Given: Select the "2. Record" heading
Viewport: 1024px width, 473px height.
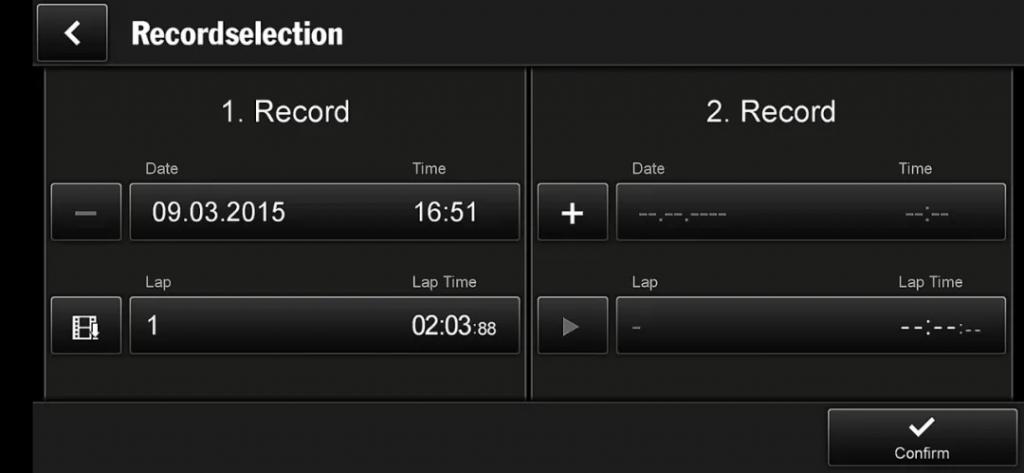Looking at the screenshot, I should click(771, 111).
